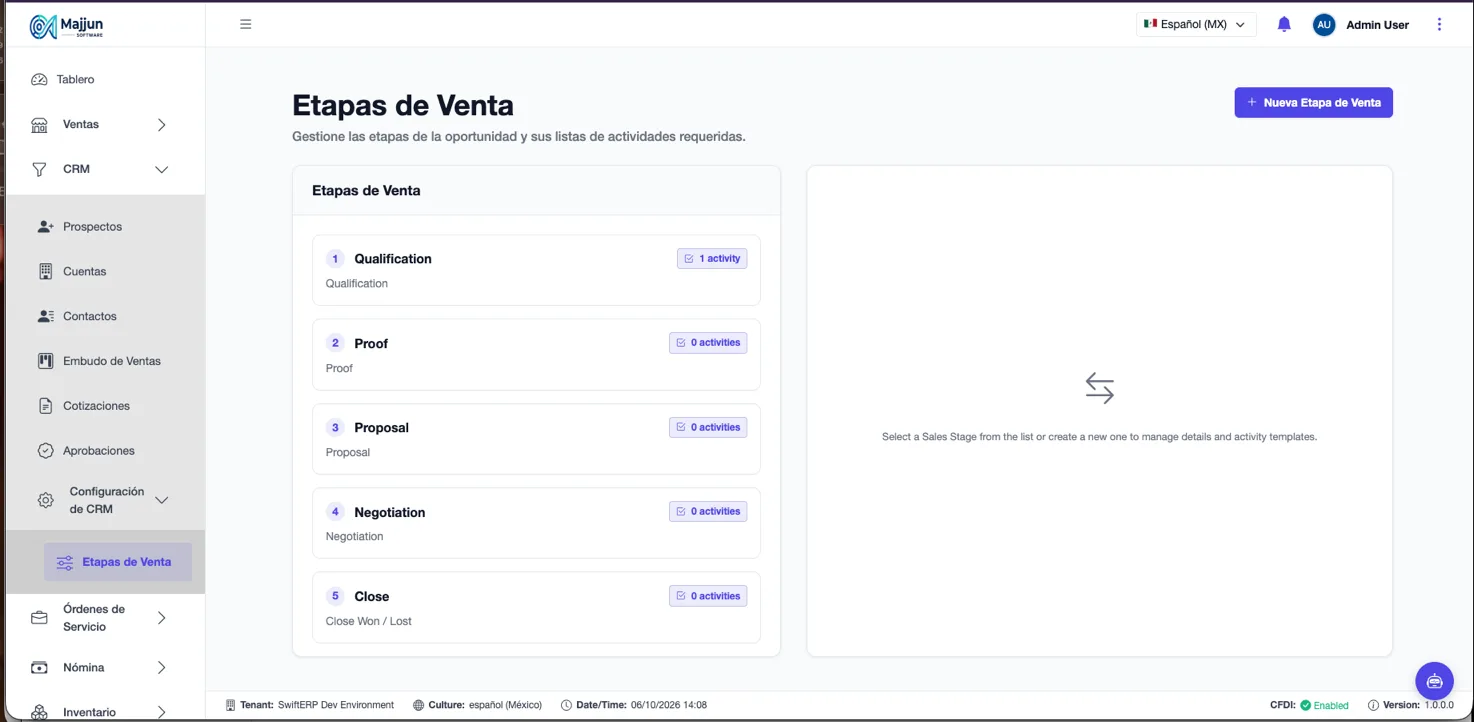Open the Español (MX) language dropdown

point(1196,25)
